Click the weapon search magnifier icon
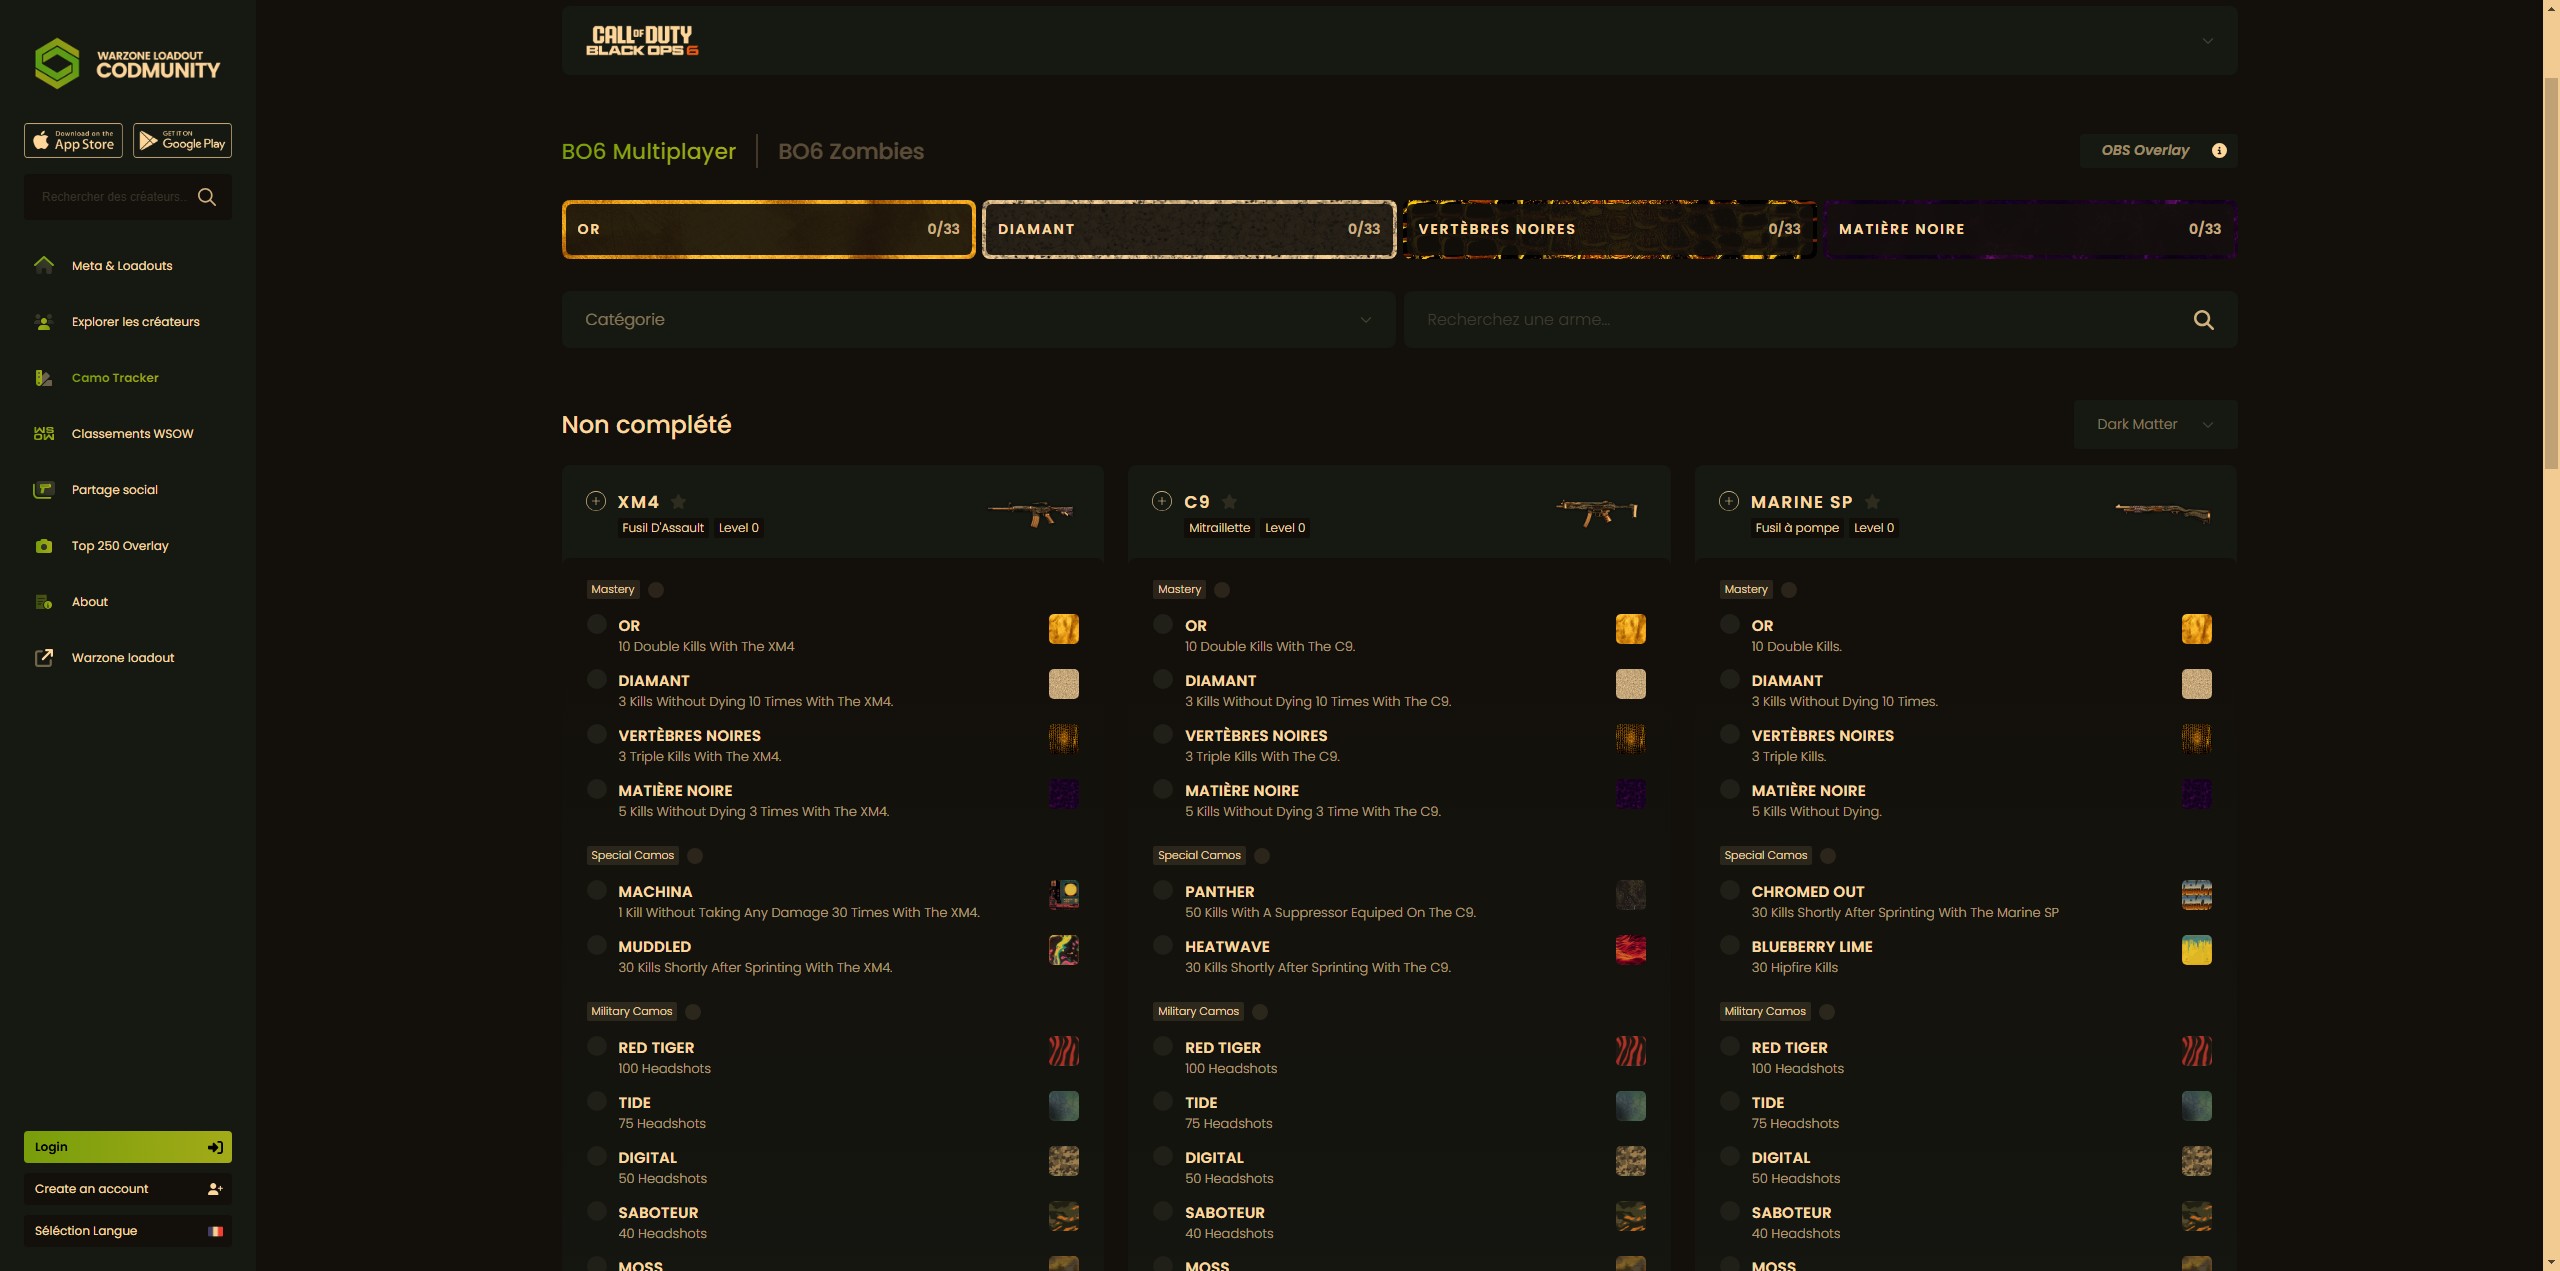 coord(2203,320)
